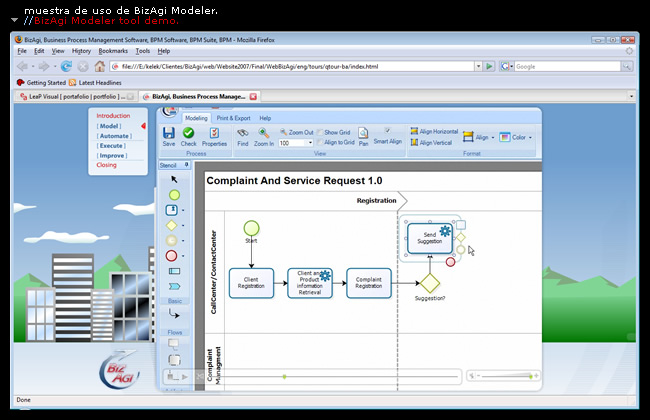Click the Save icon in Process group
Viewport: 650px width, 420px height.
[x=169, y=135]
